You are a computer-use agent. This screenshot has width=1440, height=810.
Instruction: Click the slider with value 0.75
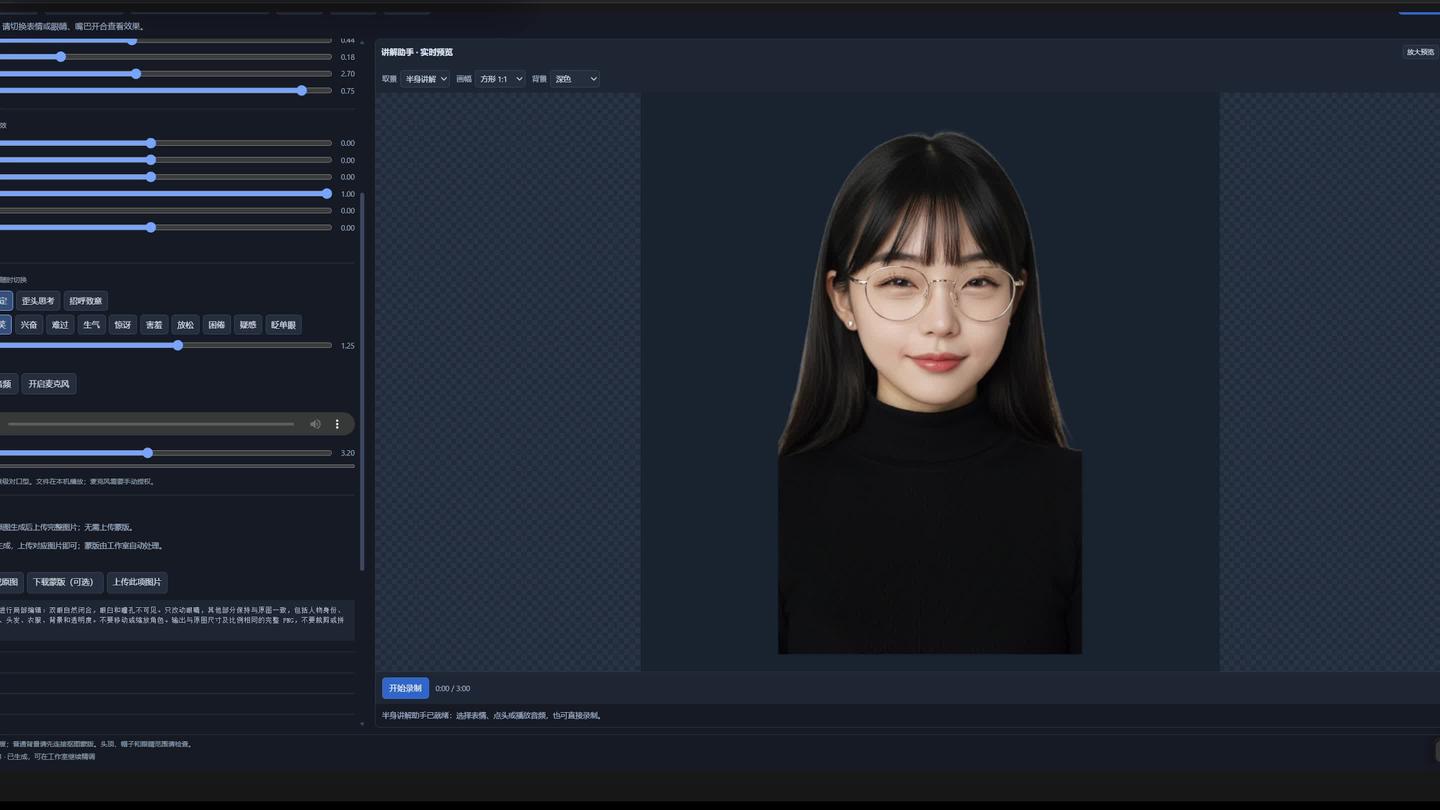(x=165, y=91)
